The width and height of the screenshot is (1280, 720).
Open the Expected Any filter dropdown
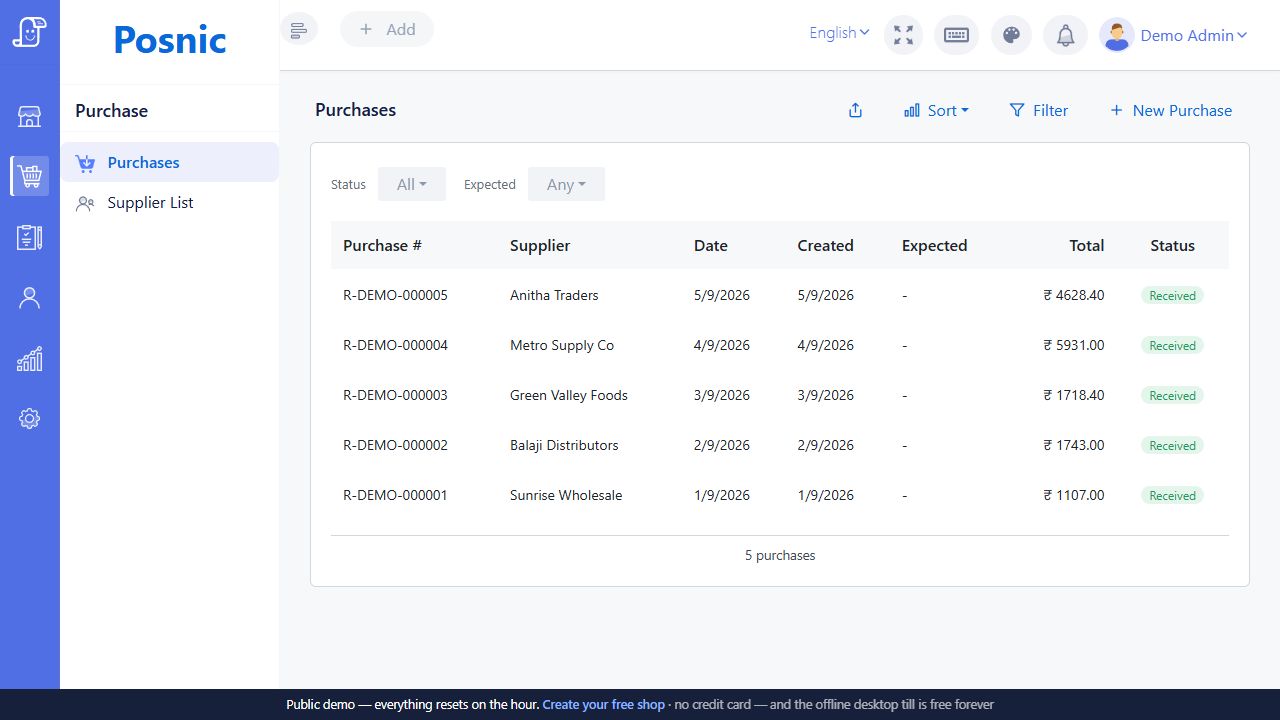coord(566,184)
